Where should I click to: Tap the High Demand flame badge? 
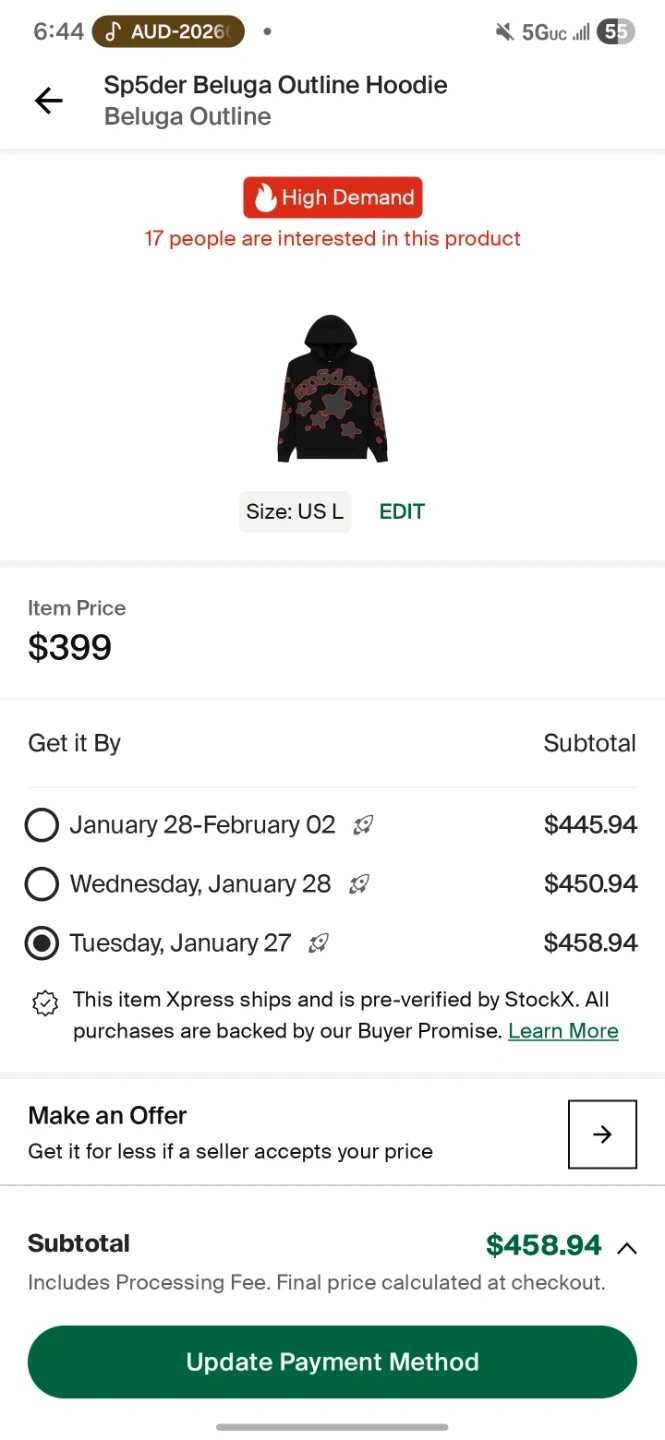coord(332,198)
